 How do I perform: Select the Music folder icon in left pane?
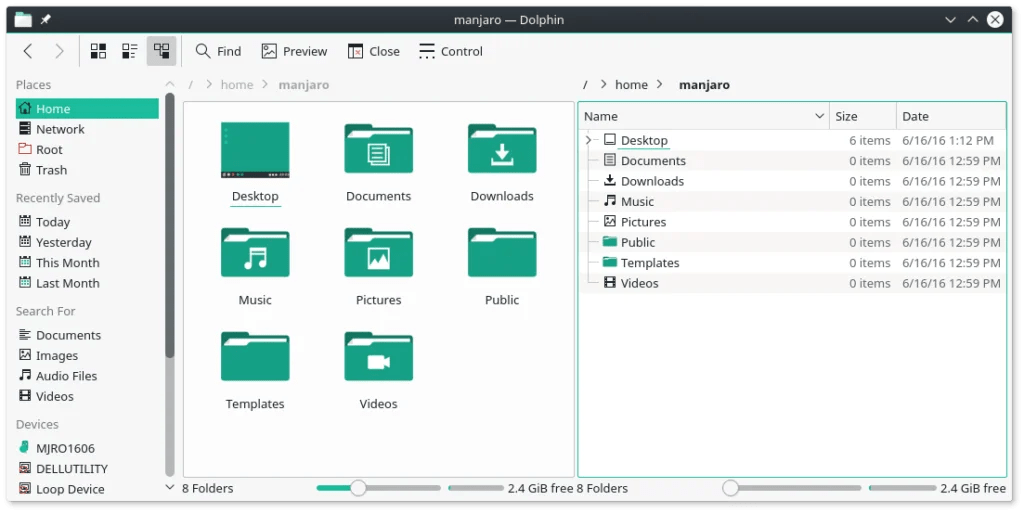[x=255, y=253]
